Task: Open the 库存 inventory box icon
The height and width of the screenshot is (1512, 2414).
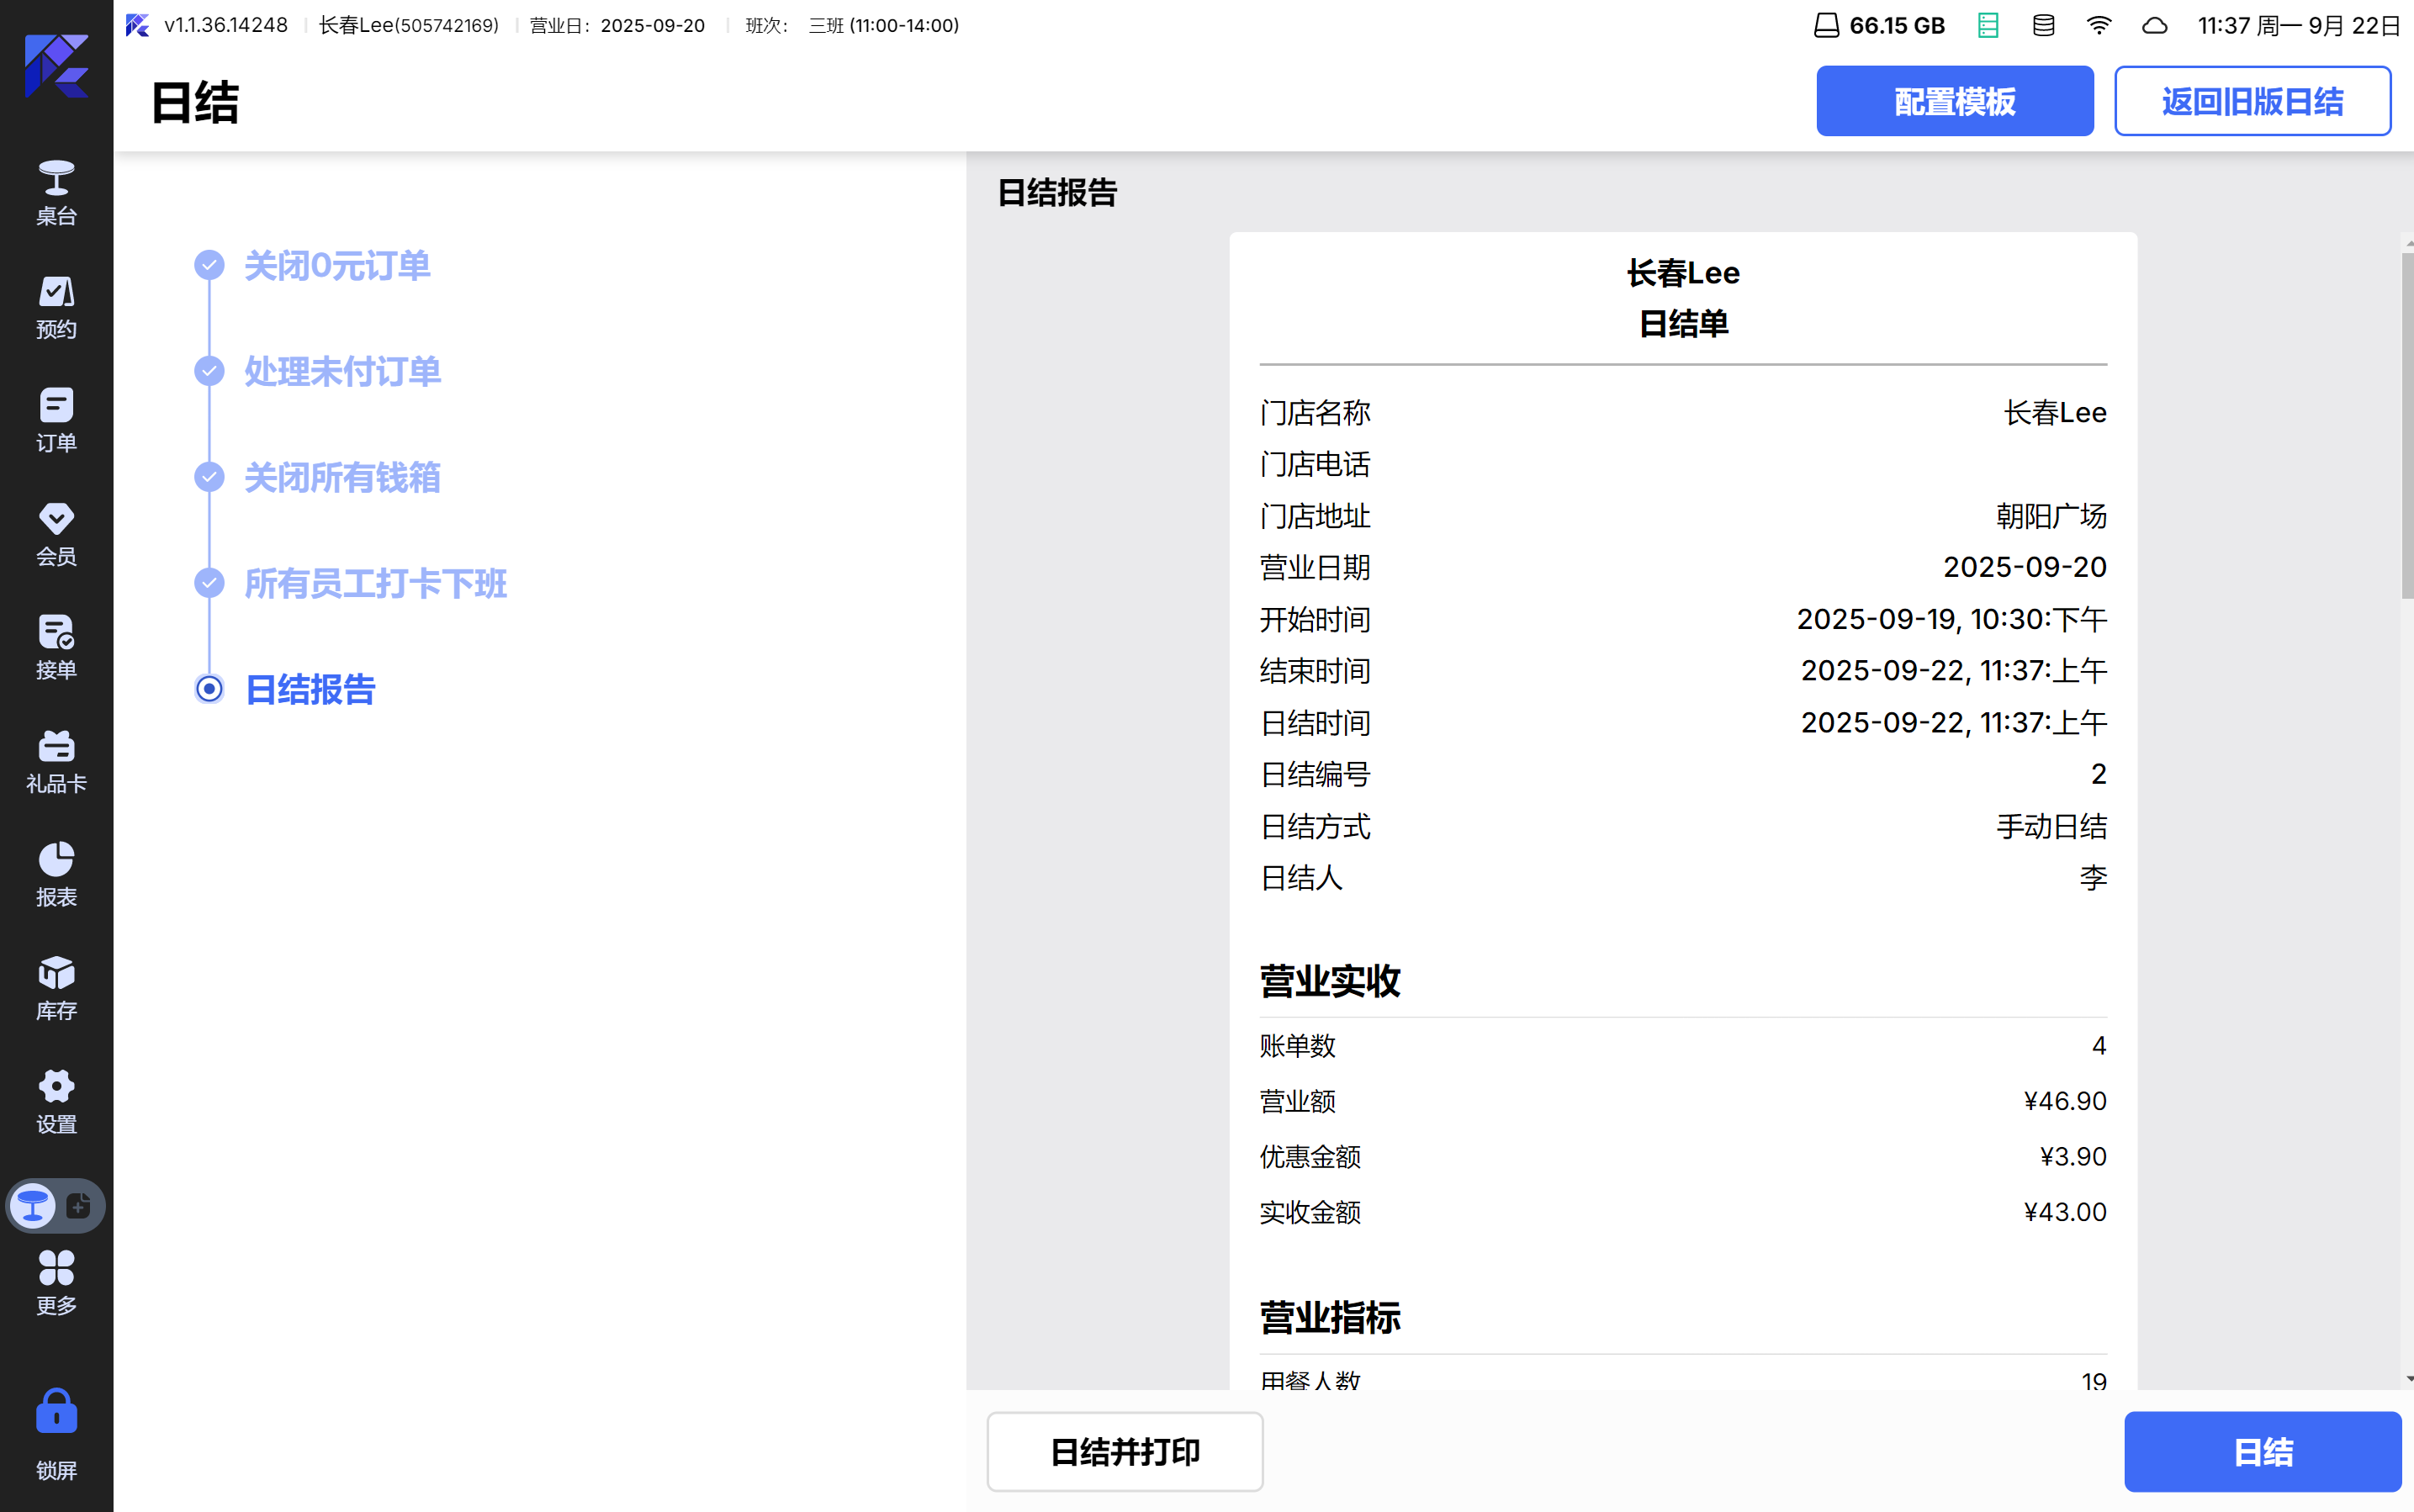Action: click(56, 987)
